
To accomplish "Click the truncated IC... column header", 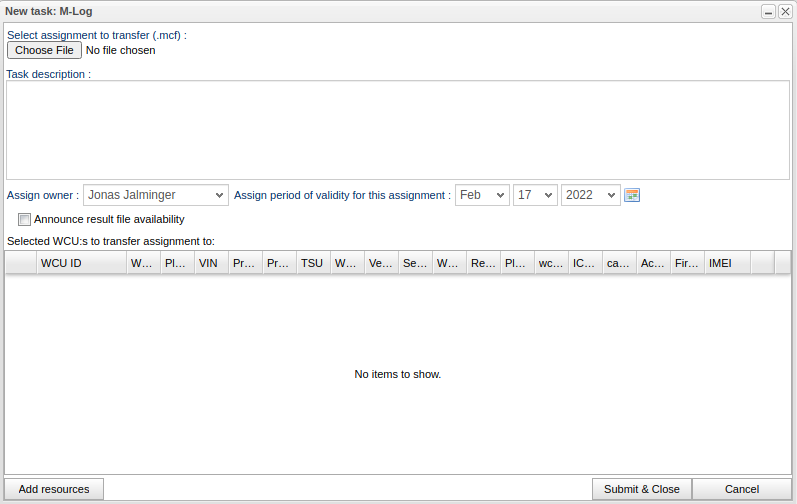I will coord(584,263).
